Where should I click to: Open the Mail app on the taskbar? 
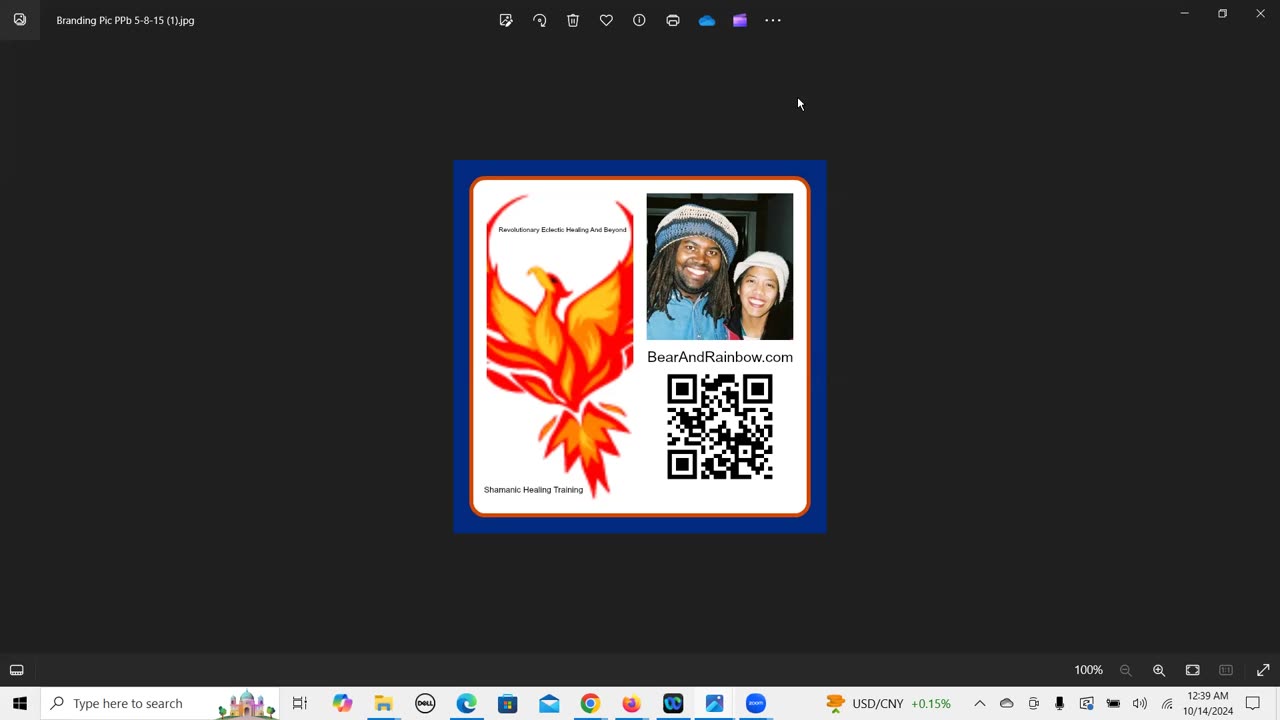pos(549,703)
